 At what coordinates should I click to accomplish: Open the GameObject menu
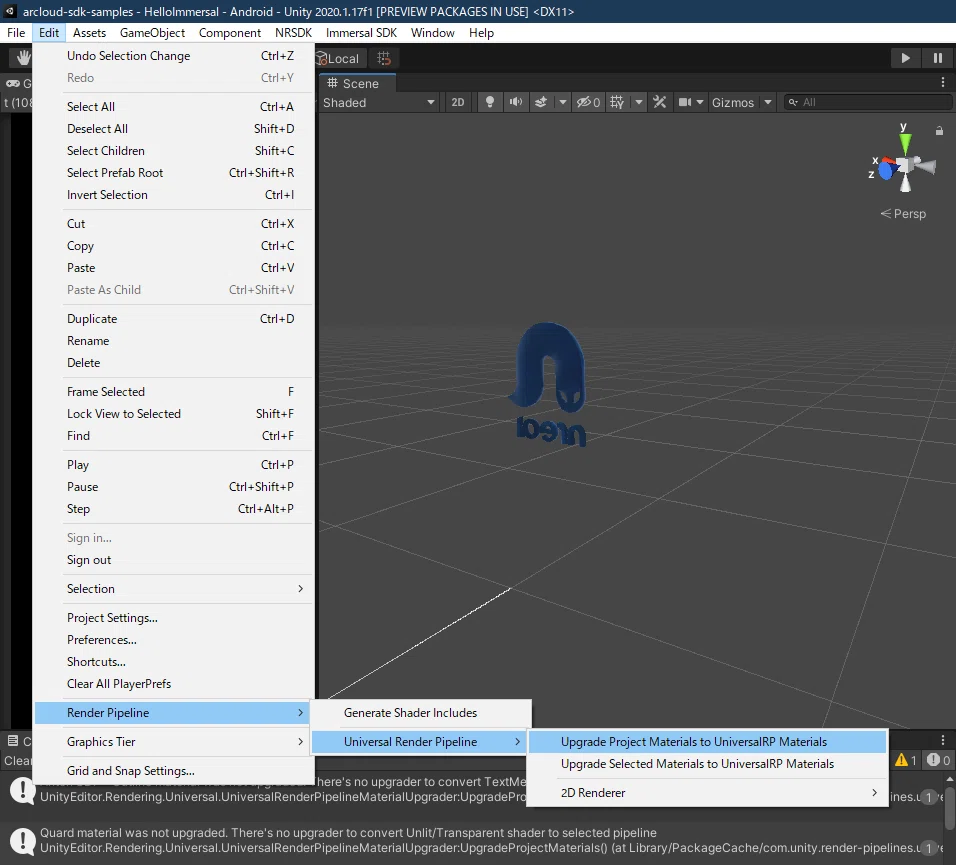pos(152,32)
